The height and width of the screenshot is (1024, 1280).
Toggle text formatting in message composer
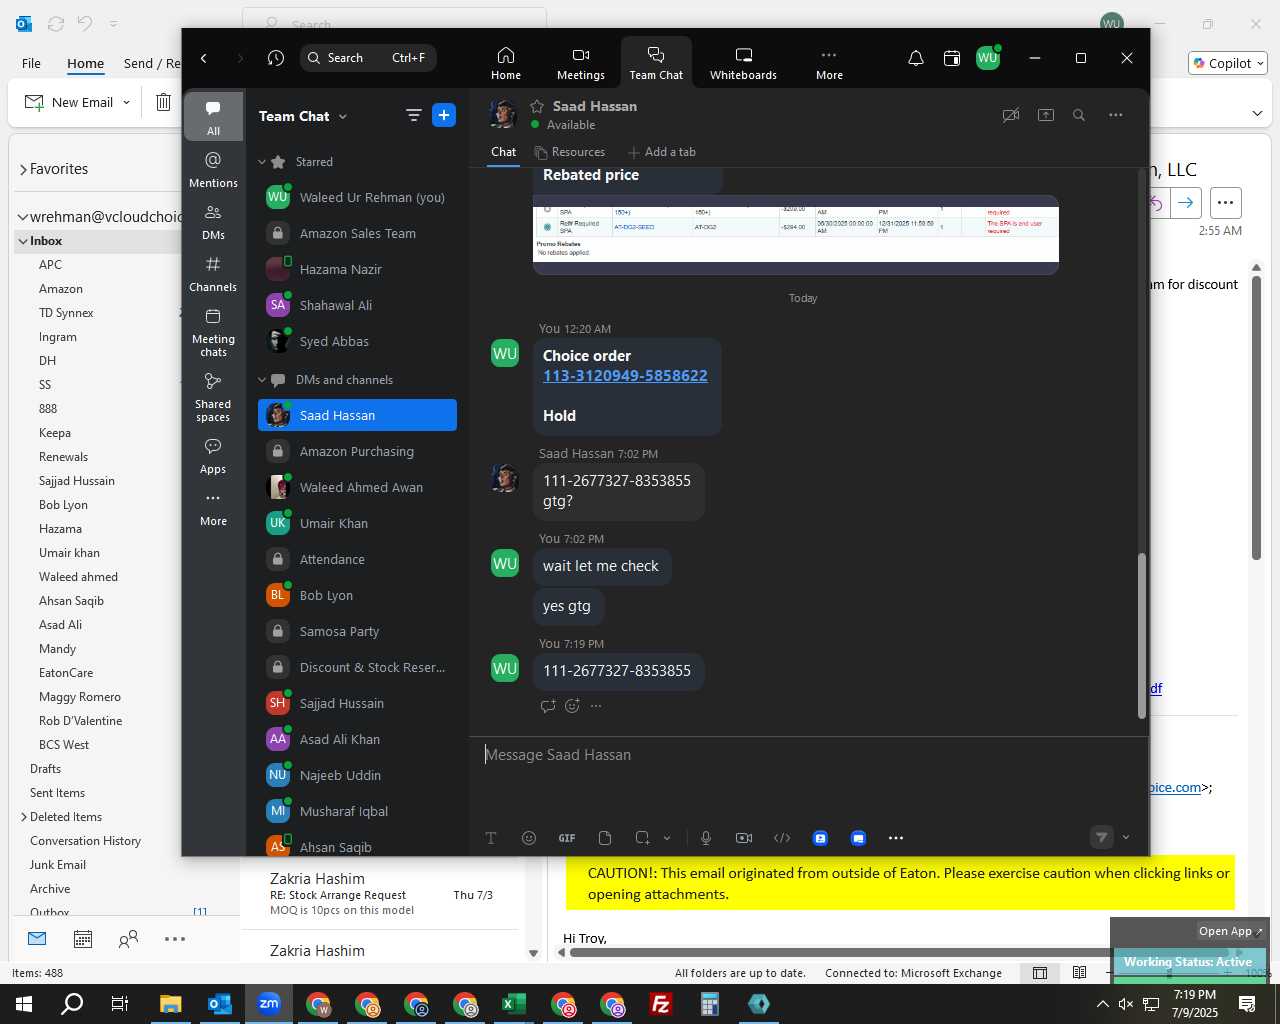[491, 838]
